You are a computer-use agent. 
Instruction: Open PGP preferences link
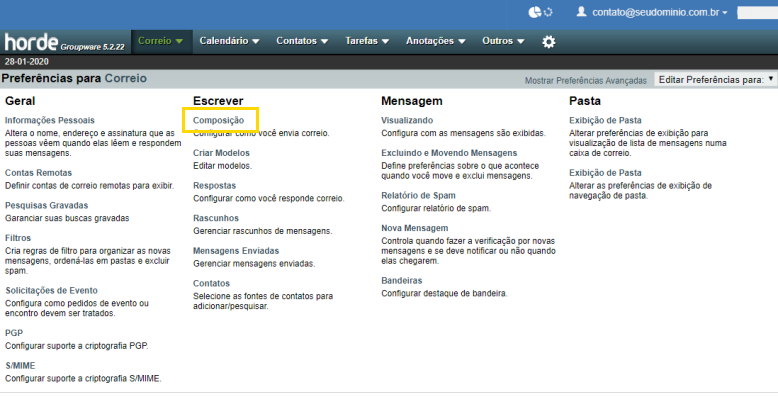click(x=14, y=333)
